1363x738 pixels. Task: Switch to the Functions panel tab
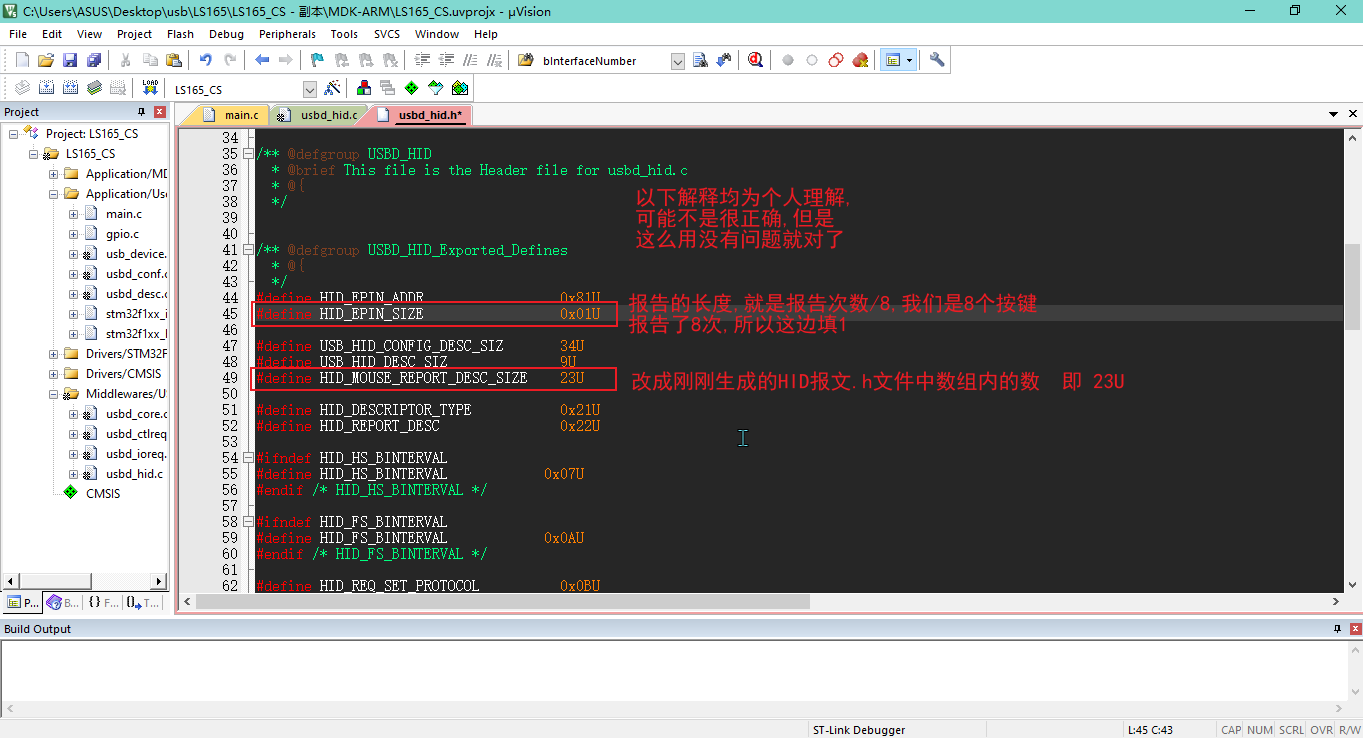[x=102, y=603]
